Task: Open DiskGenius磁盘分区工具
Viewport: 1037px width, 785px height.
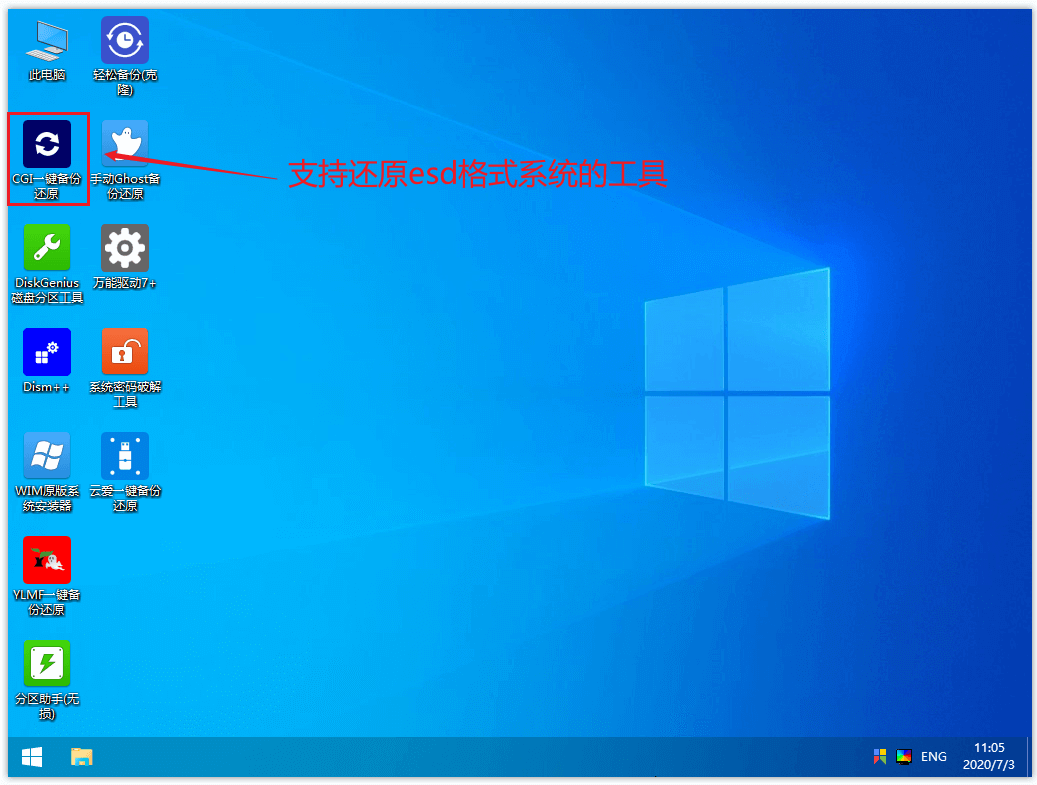Action: click(x=47, y=248)
